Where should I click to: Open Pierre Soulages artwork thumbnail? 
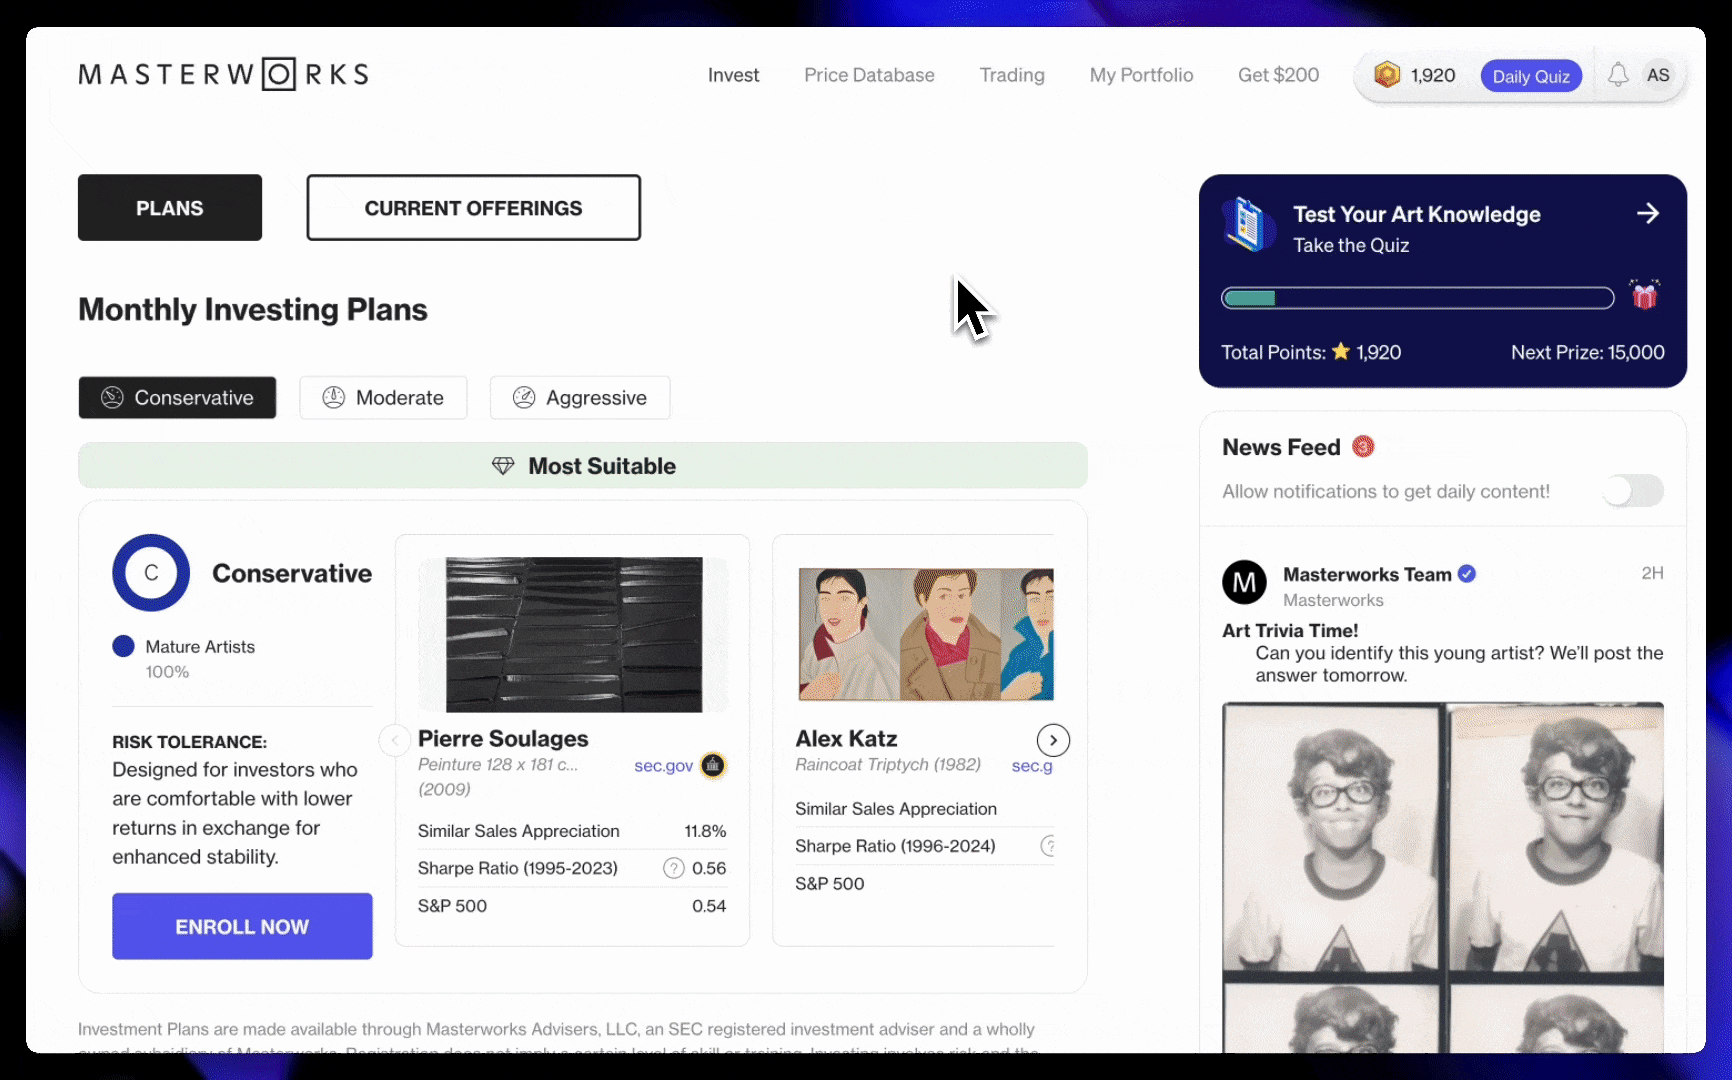point(574,634)
